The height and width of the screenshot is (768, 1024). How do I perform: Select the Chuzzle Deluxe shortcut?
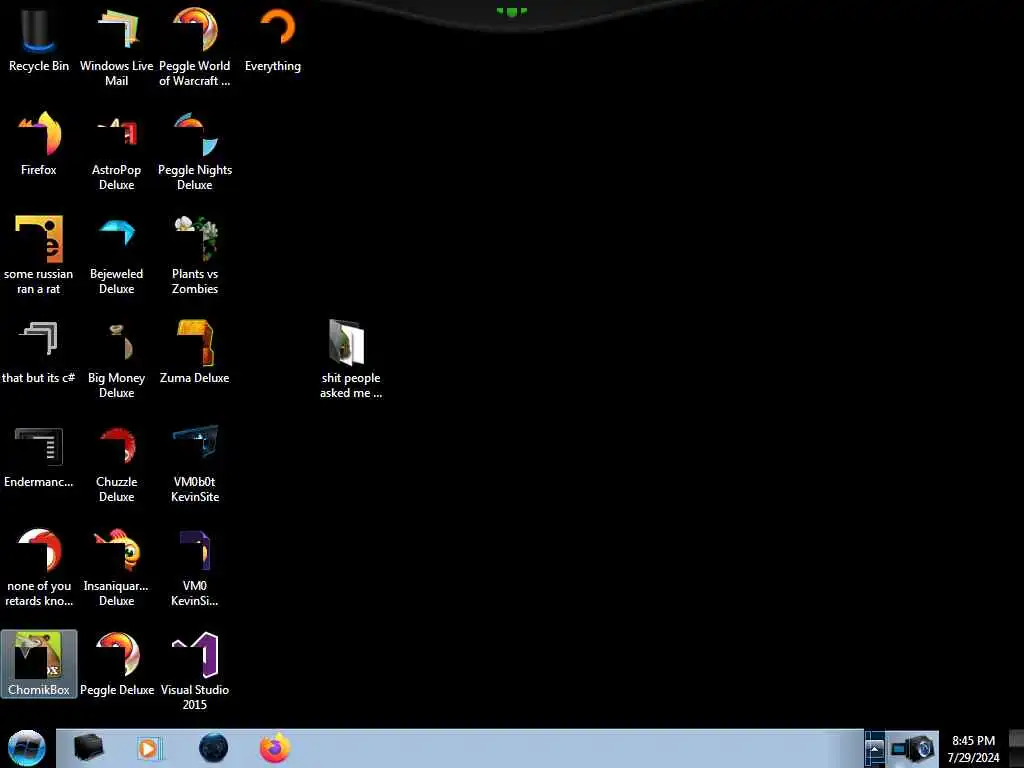116,464
